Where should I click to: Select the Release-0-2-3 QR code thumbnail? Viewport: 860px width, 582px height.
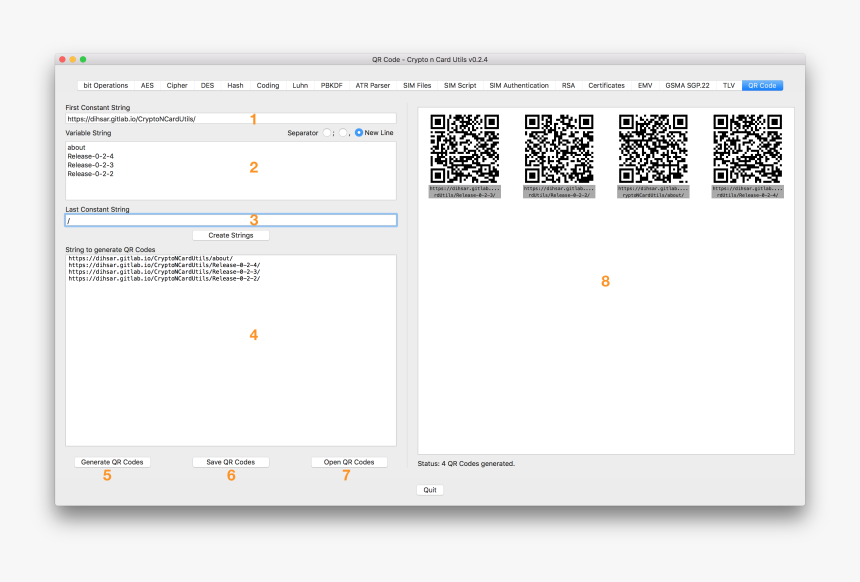pos(465,156)
